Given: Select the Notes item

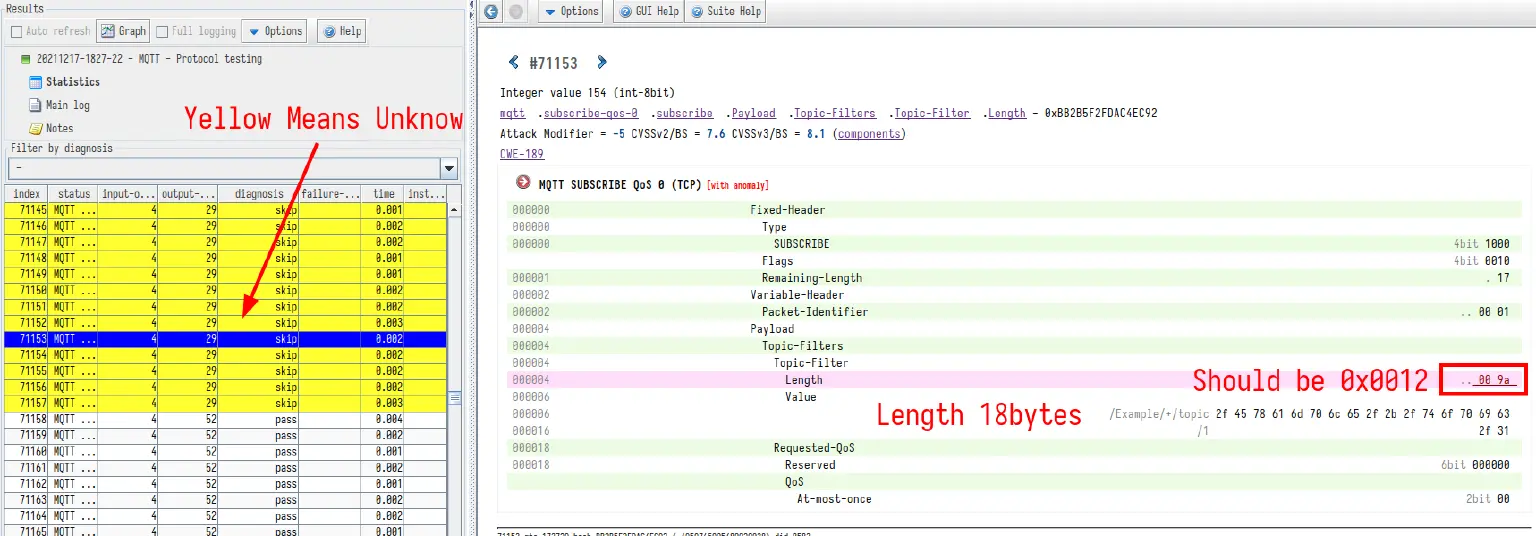Looking at the screenshot, I should [59, 128].
